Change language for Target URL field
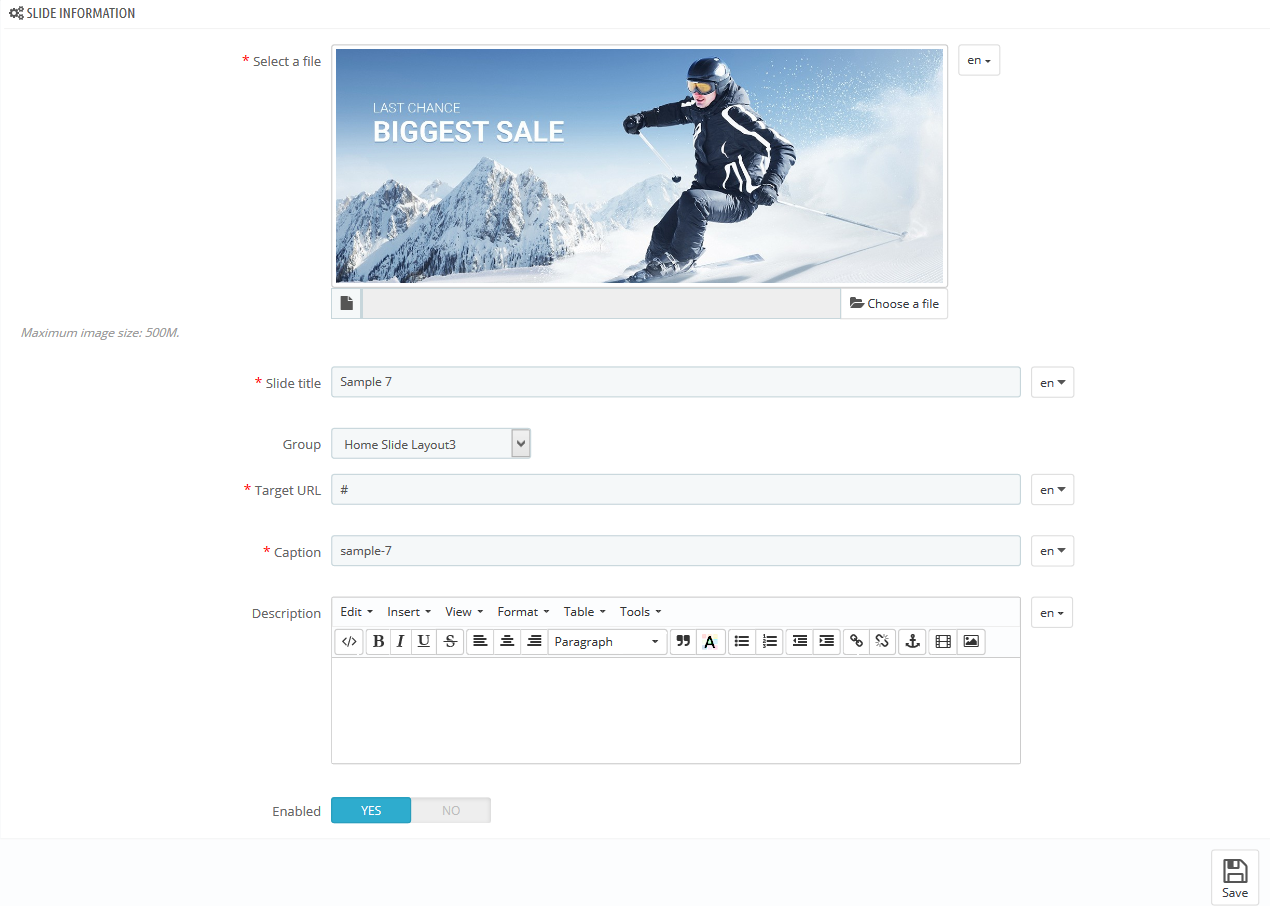This screenshot has height=906, width=1270. coord(1052,490)
